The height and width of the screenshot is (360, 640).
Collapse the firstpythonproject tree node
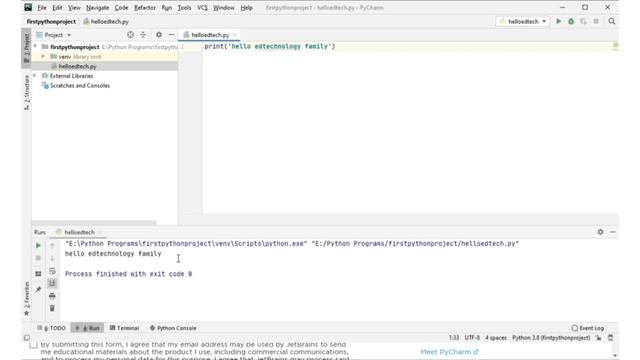point(36,47)
